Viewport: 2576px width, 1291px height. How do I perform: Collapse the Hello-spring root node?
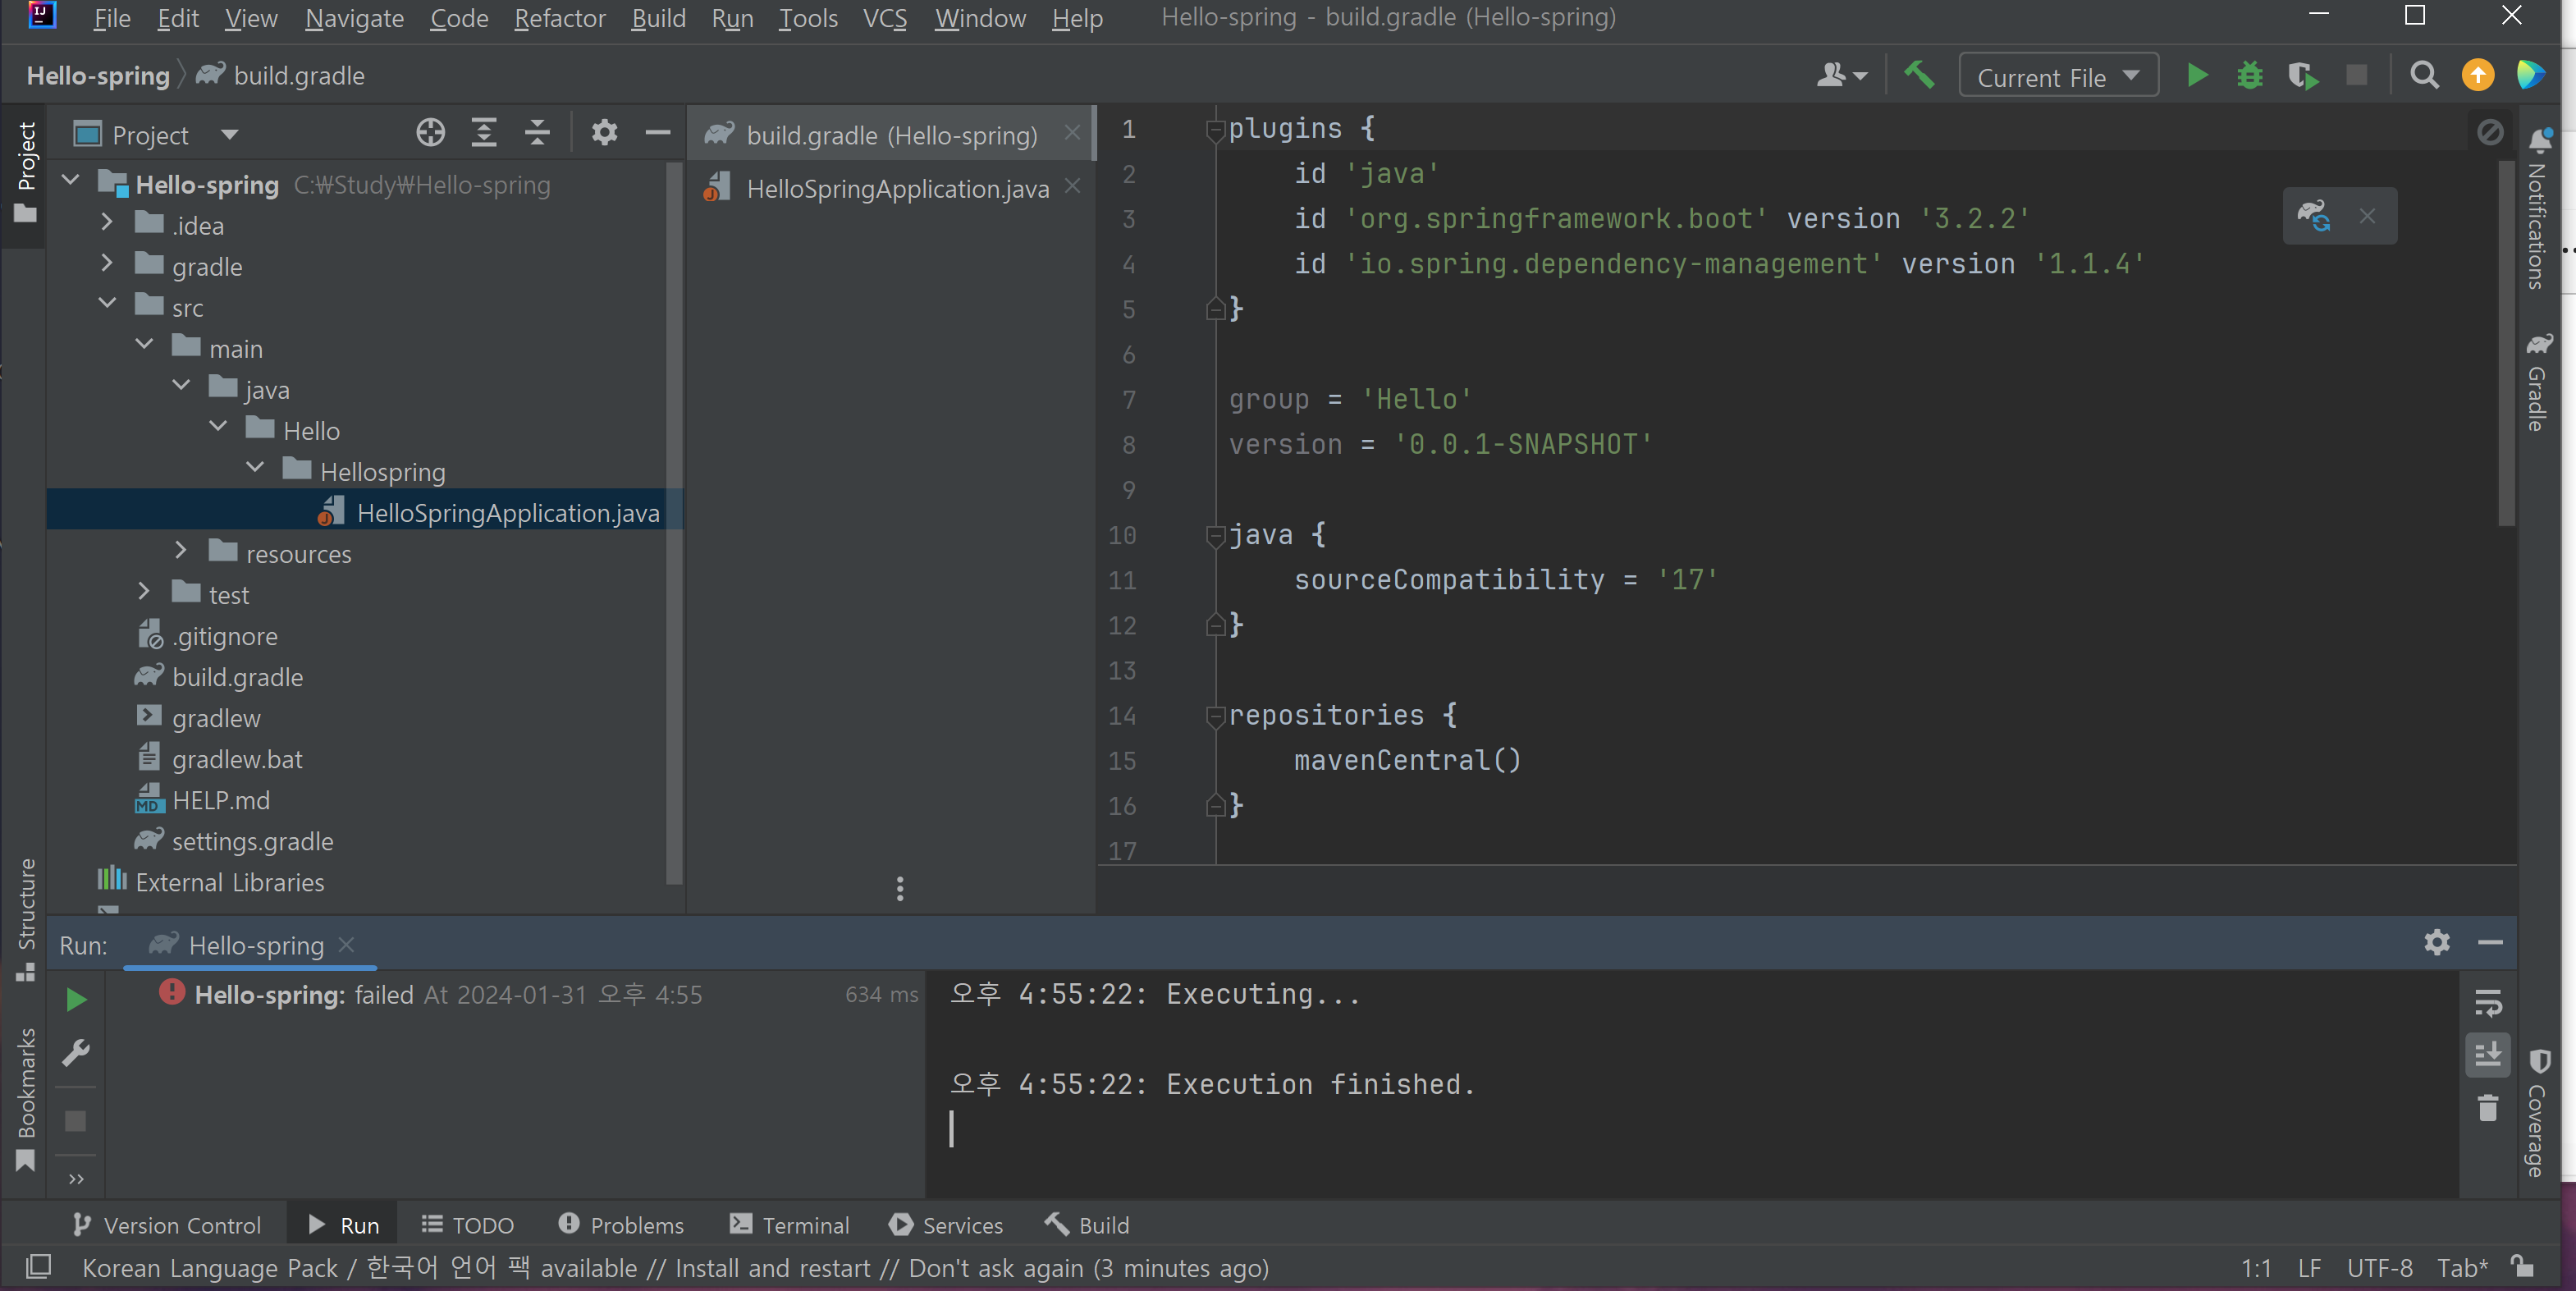pyautogui.click(x=70, y=182)
